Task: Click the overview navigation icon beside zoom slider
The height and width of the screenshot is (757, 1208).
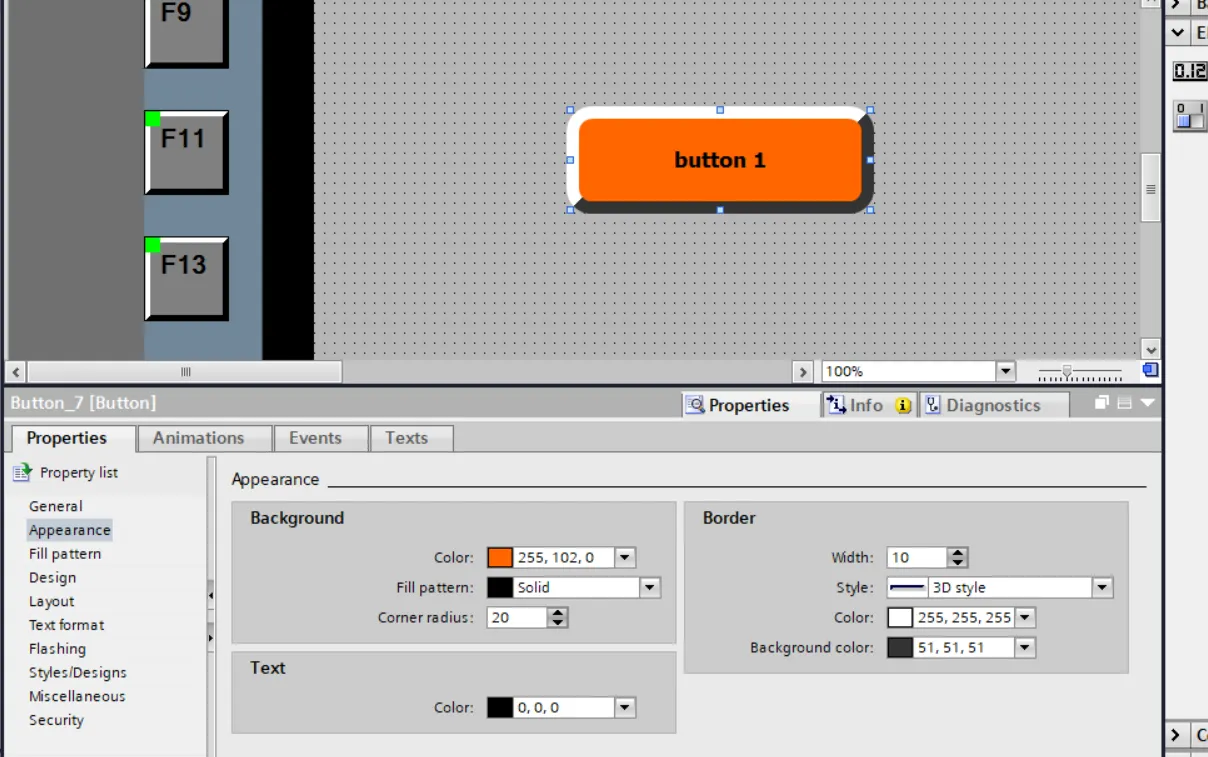Action: coord(1151,371)
